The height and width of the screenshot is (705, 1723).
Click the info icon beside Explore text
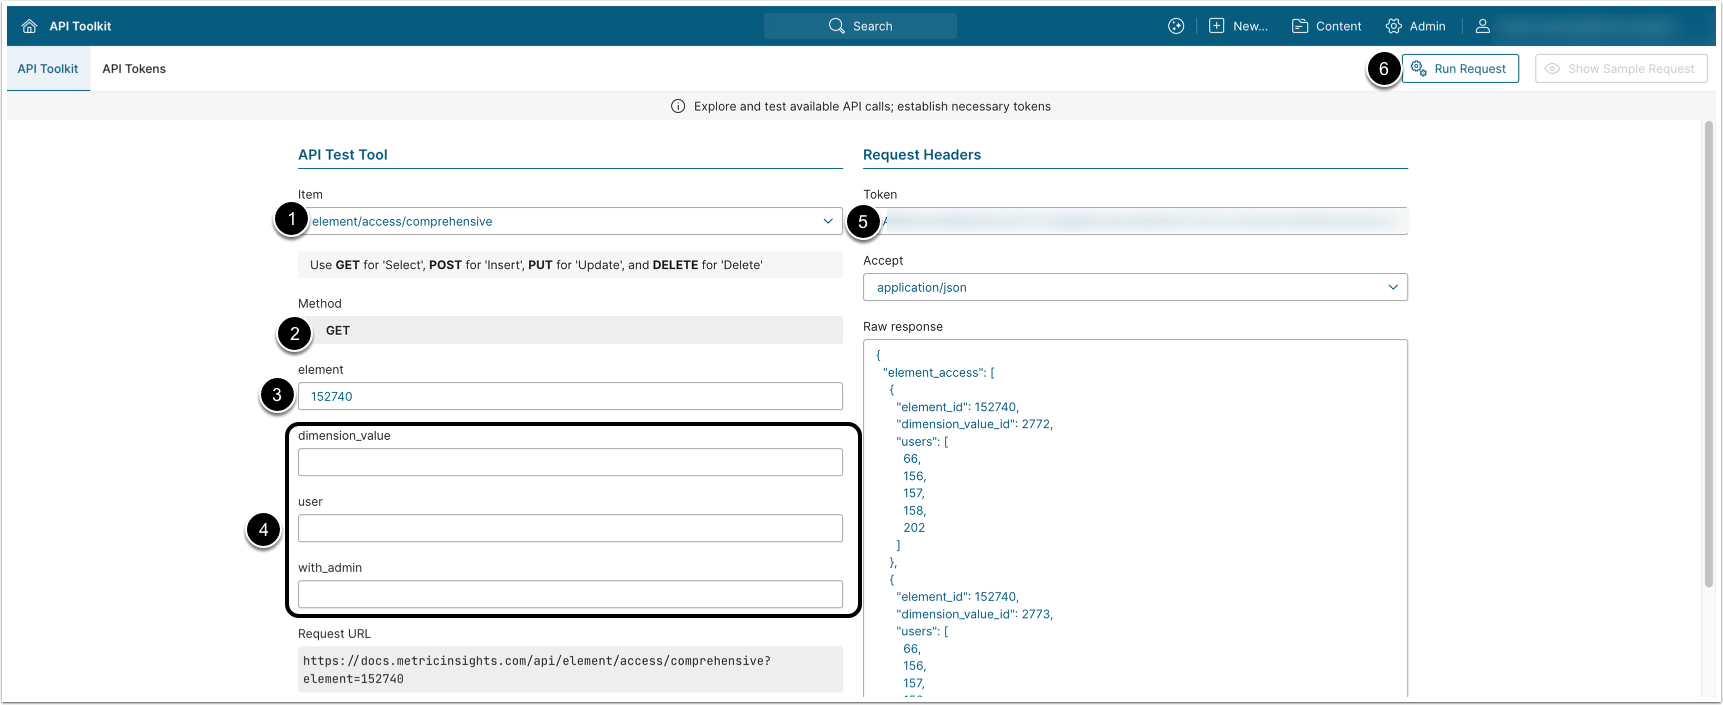coord(678,106)
